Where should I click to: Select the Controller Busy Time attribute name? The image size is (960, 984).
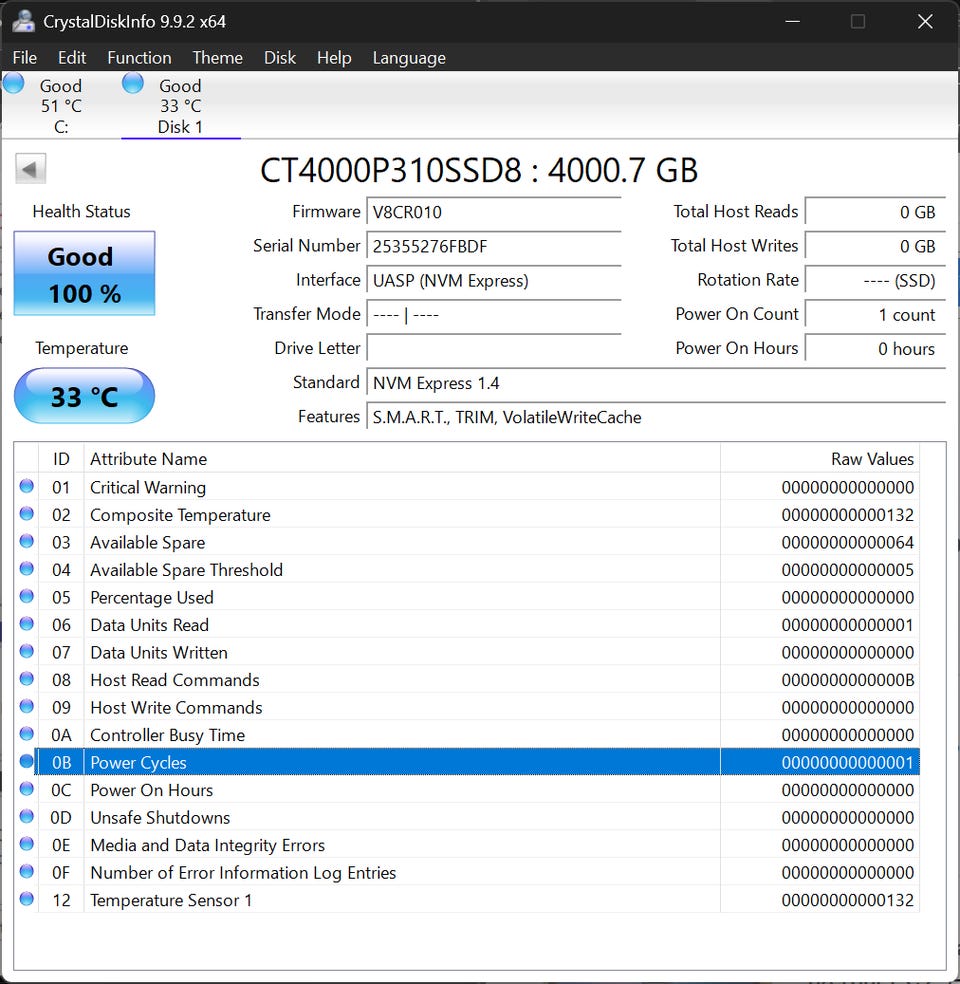point(168,735)
